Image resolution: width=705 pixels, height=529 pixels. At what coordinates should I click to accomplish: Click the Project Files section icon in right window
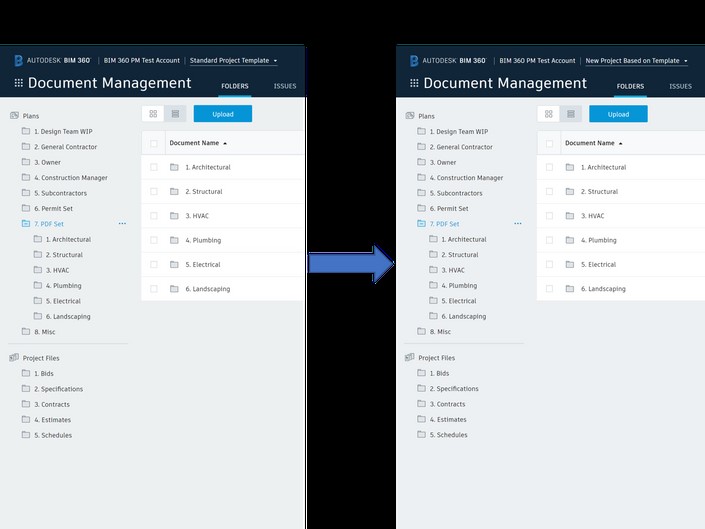410,357
